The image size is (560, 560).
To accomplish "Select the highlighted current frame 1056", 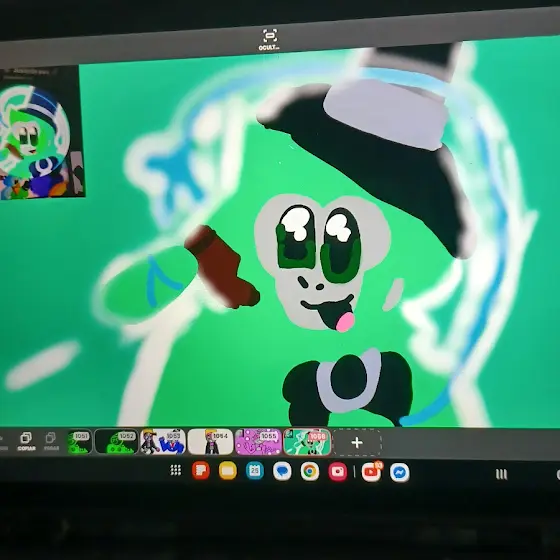I will click(x=307, y=442).
